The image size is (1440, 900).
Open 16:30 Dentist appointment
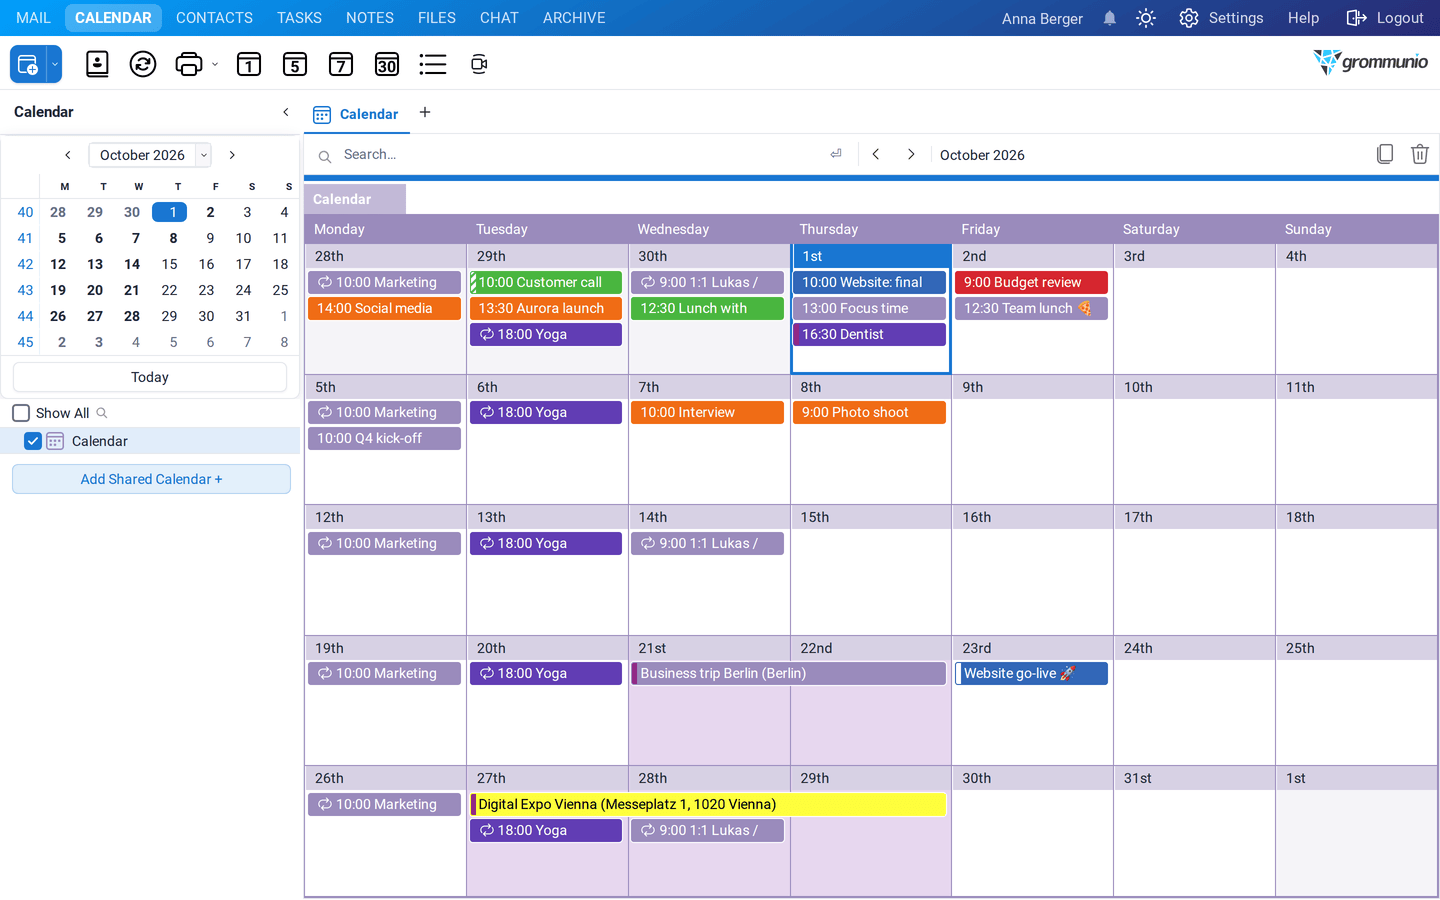869,334
